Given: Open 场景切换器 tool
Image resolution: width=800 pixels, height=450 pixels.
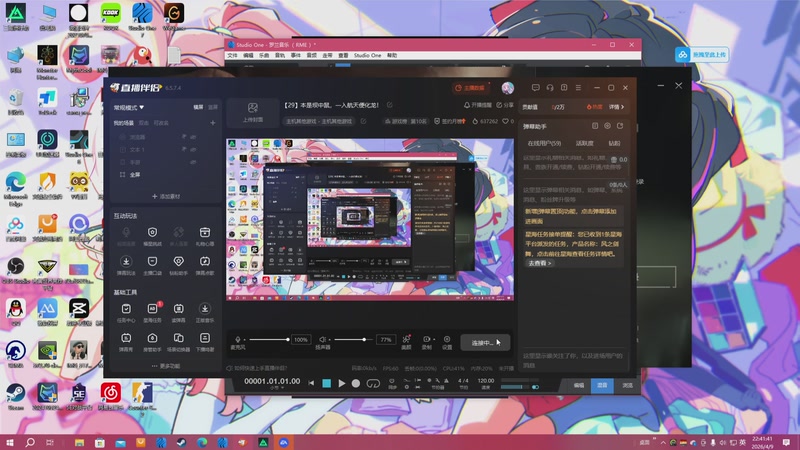Looking at the screenshot, I should [178, 342].
